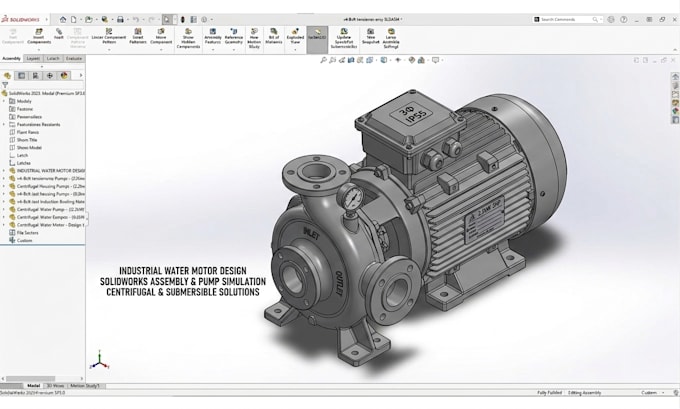Switch to the Assembly ribbon tab

click(11, 59)
